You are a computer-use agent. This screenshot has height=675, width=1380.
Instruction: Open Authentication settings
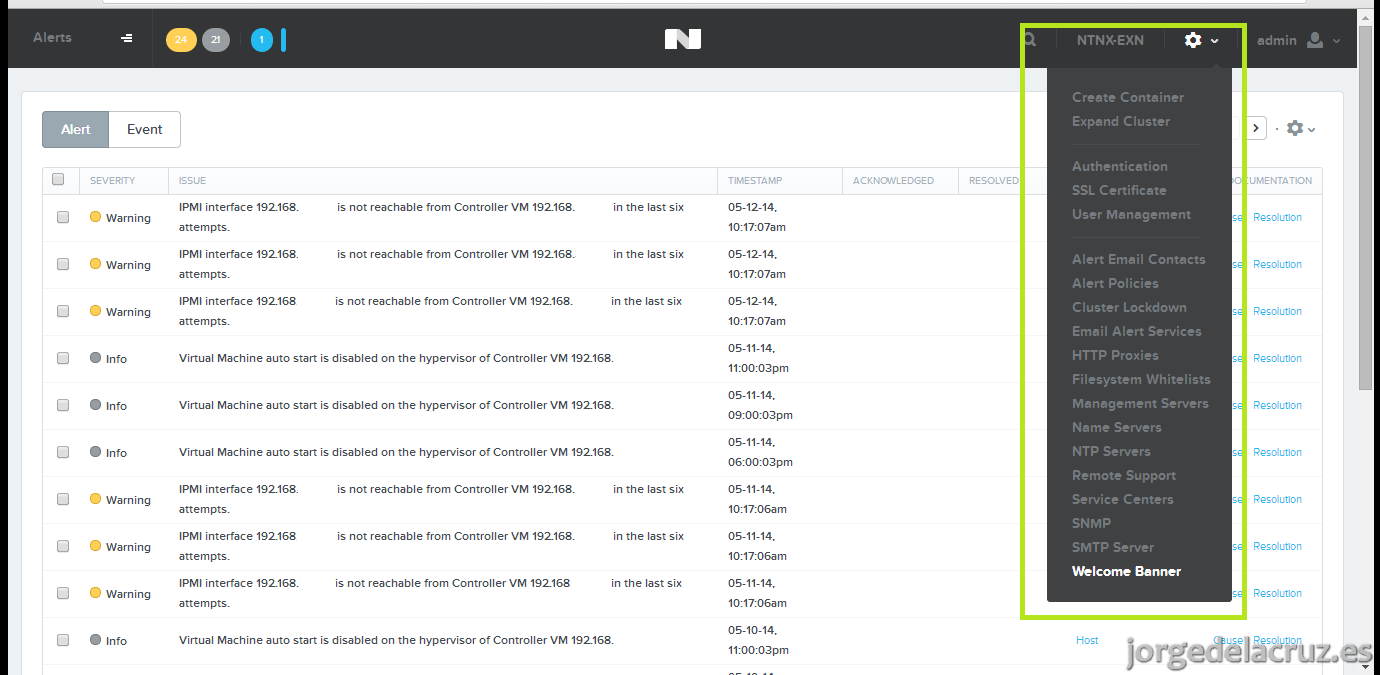point(1120,166)
